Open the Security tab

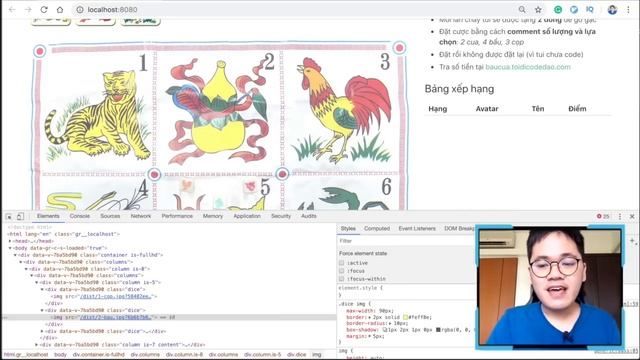tap(281, 216)
